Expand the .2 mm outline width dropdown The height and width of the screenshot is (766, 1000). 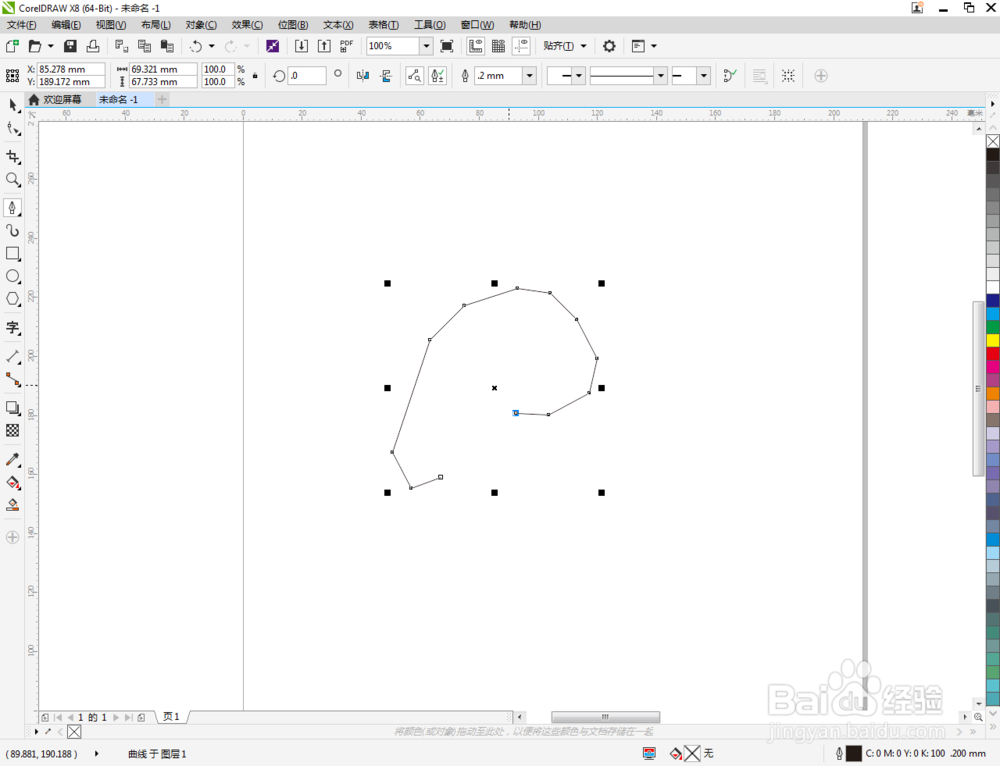[x=529, y=76]
